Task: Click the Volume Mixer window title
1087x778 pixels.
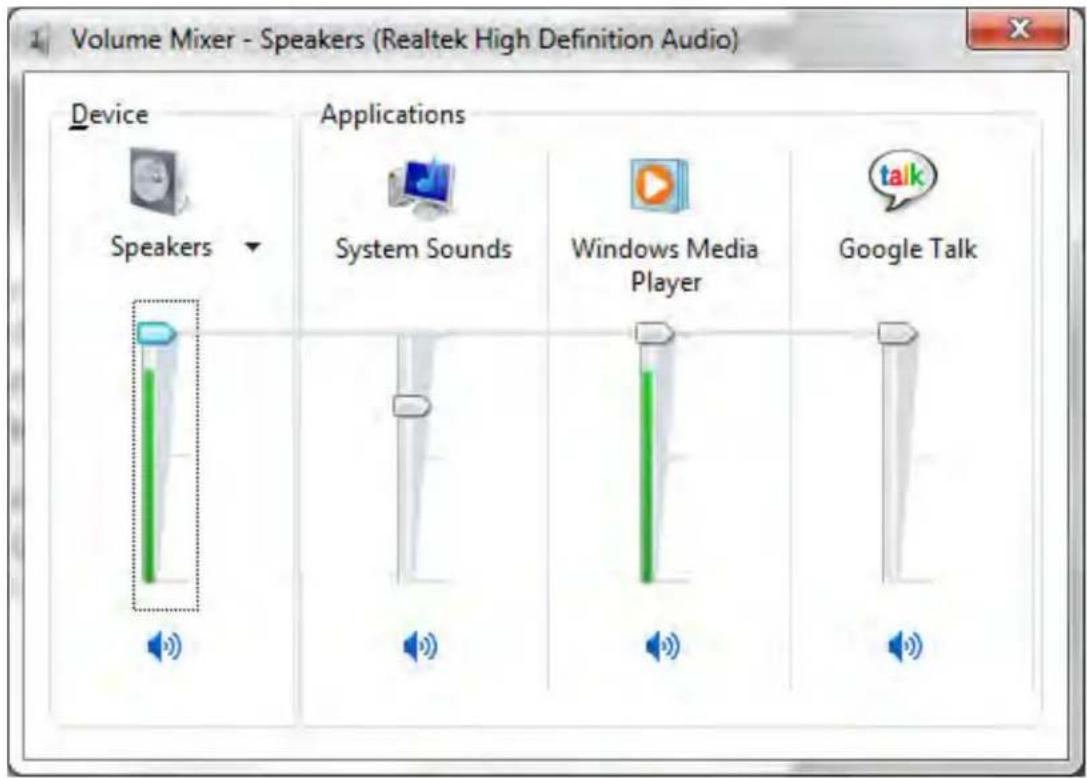Action: (x=405, y=40)
